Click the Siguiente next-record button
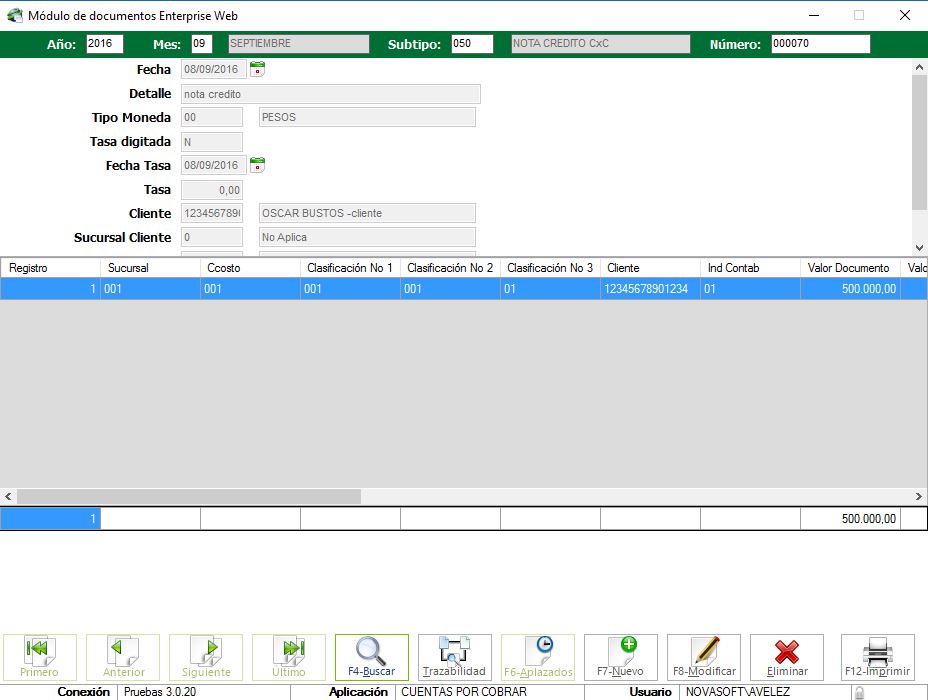This screenshot has height=700, width=928. (x=206, y=657)
